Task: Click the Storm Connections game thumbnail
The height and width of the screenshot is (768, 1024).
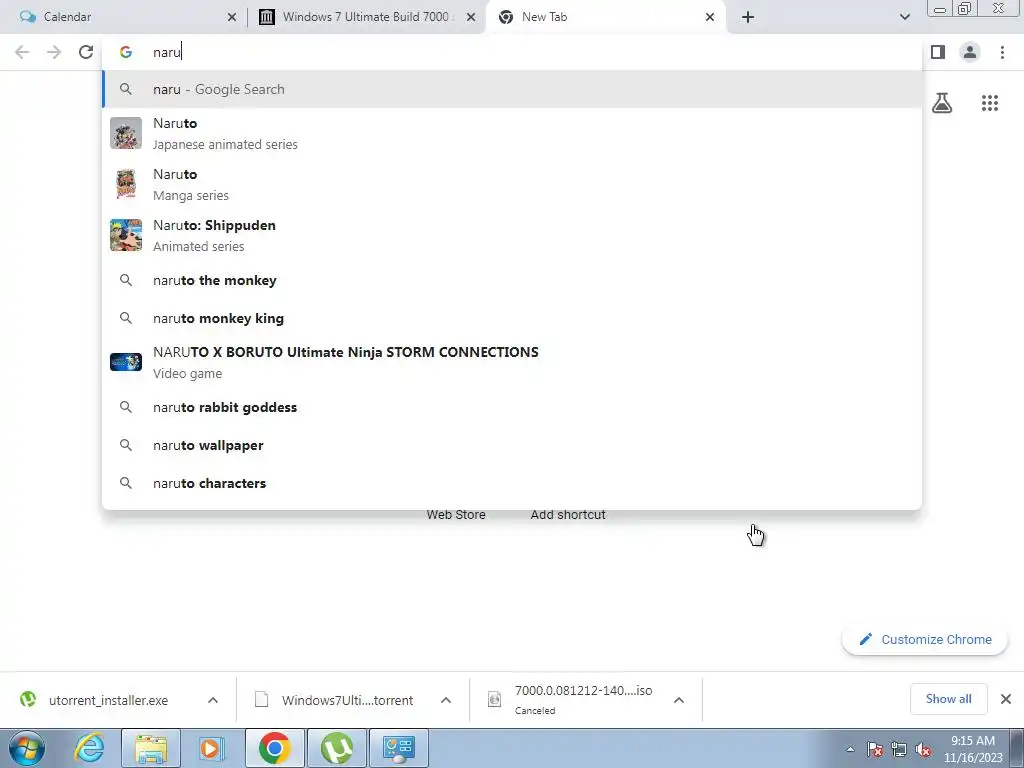Action: 126,362
